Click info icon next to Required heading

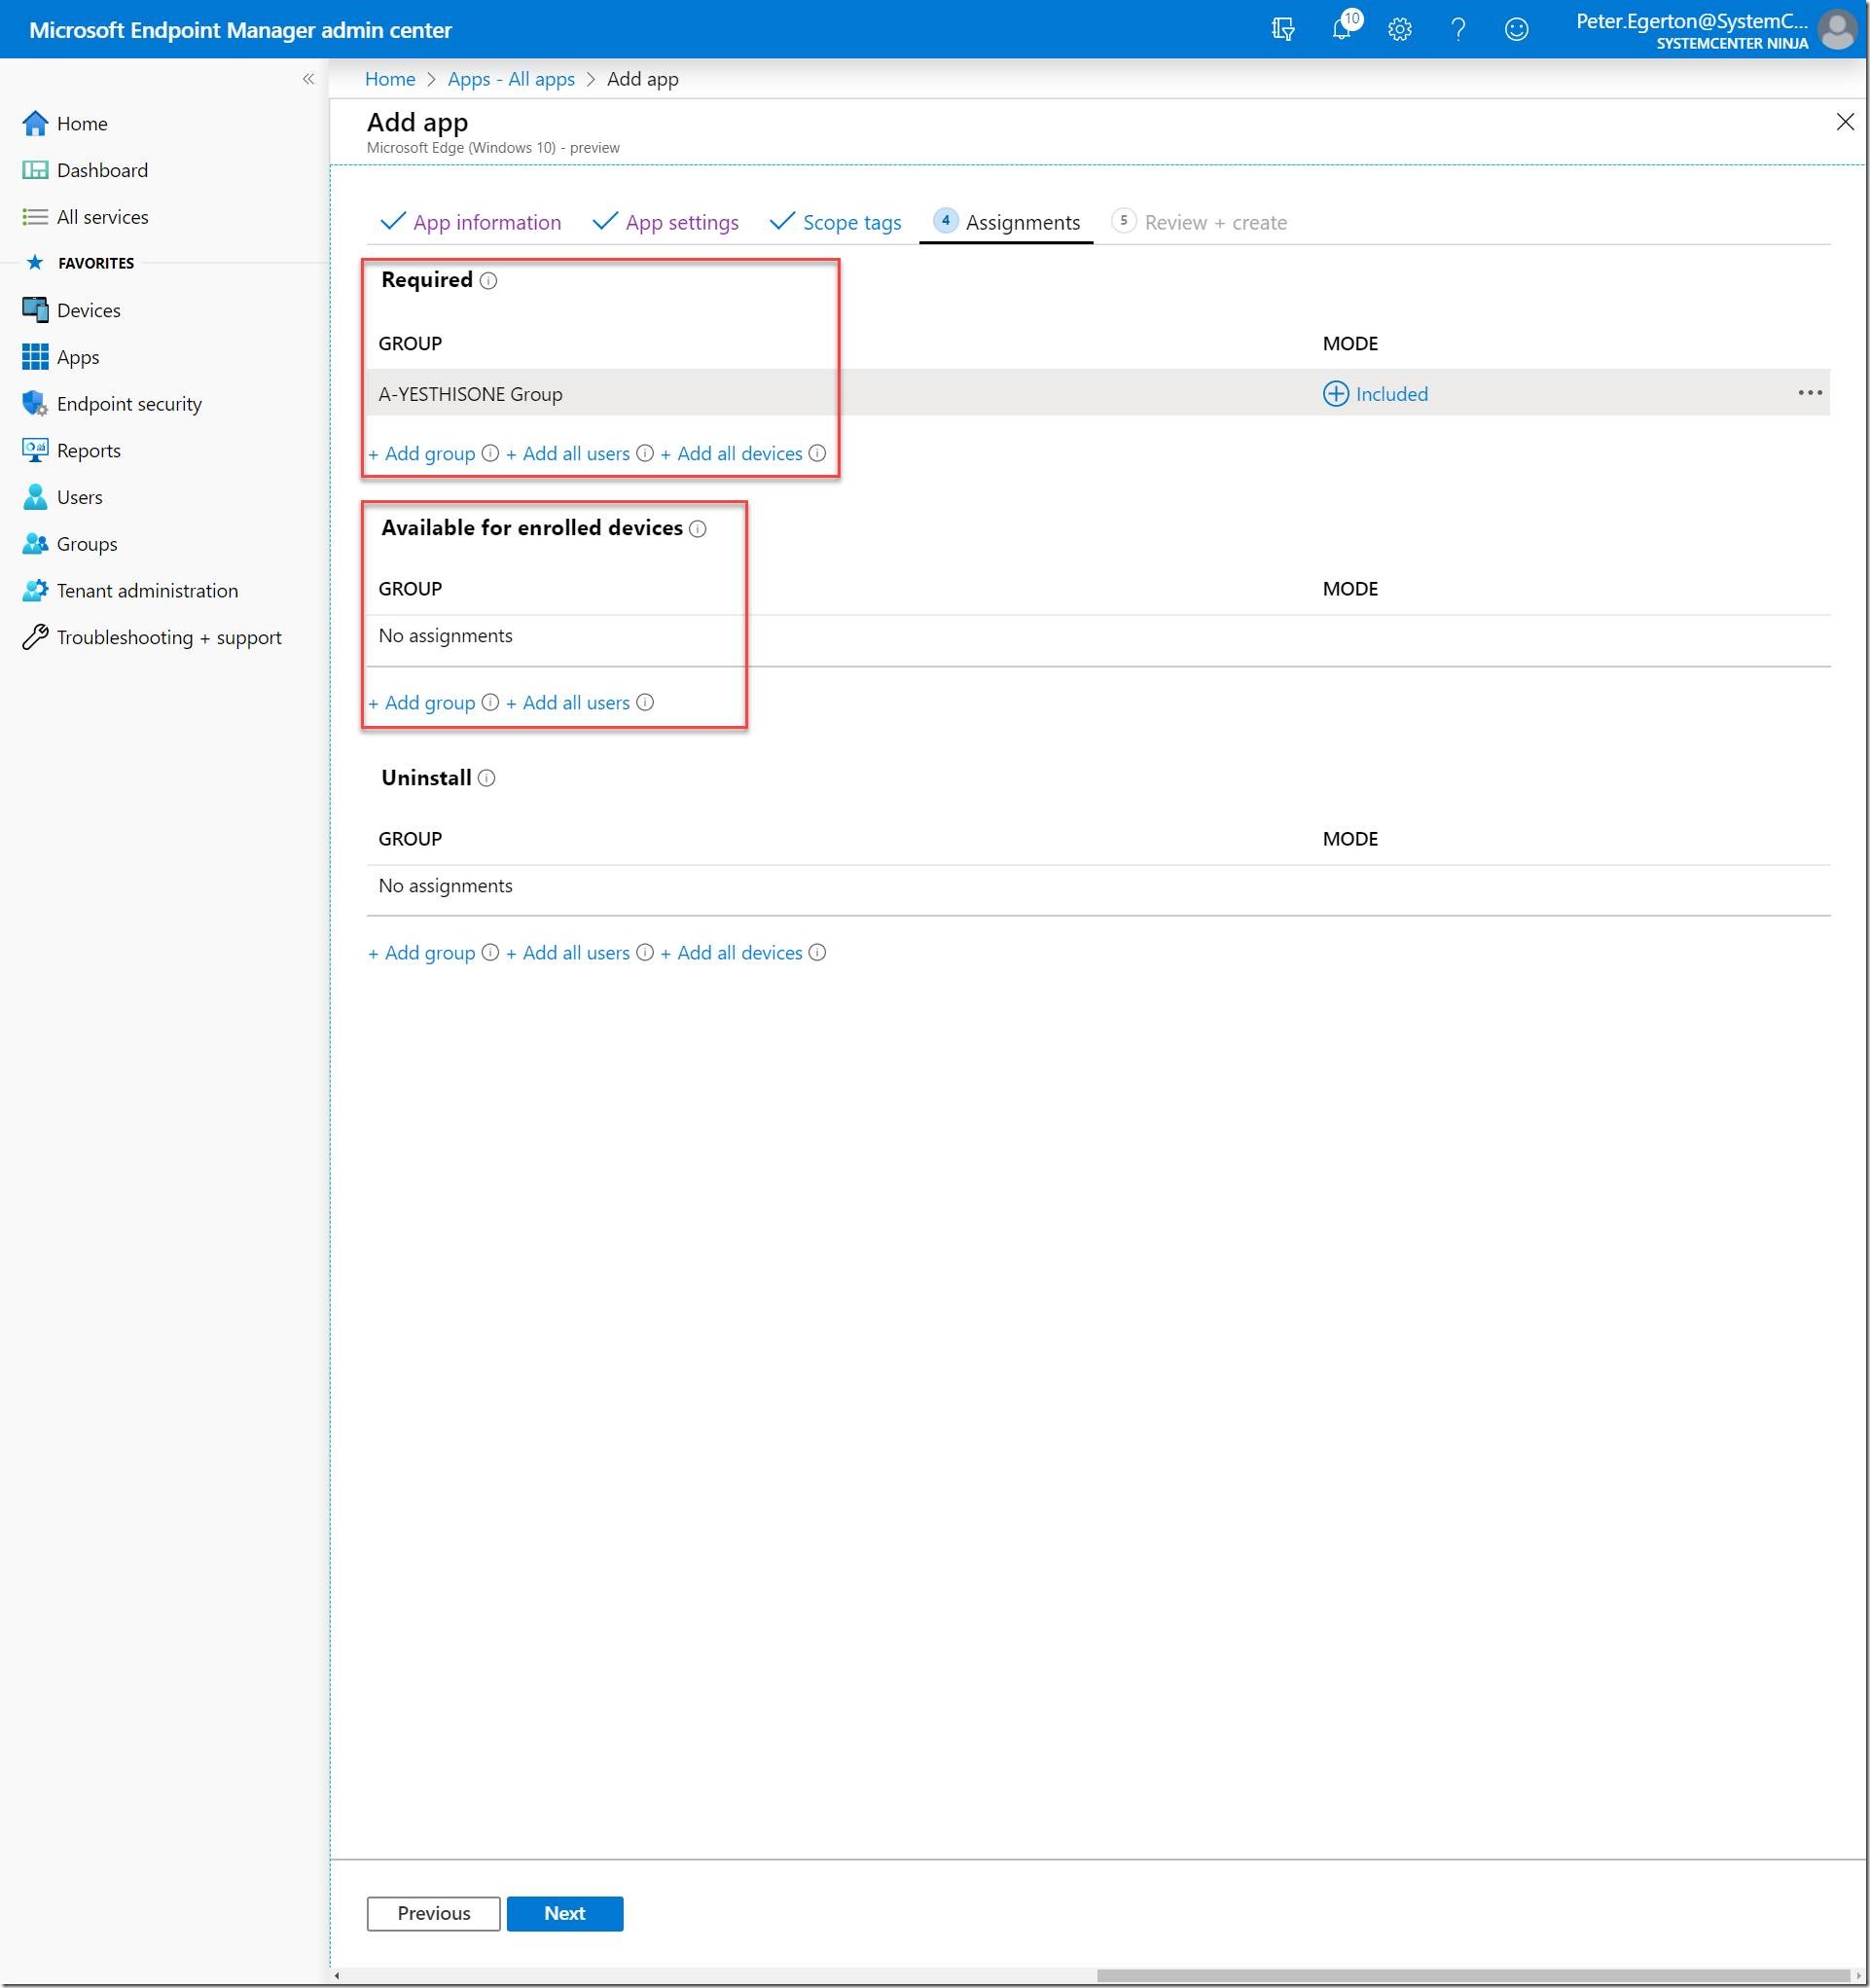pos(488,281)
